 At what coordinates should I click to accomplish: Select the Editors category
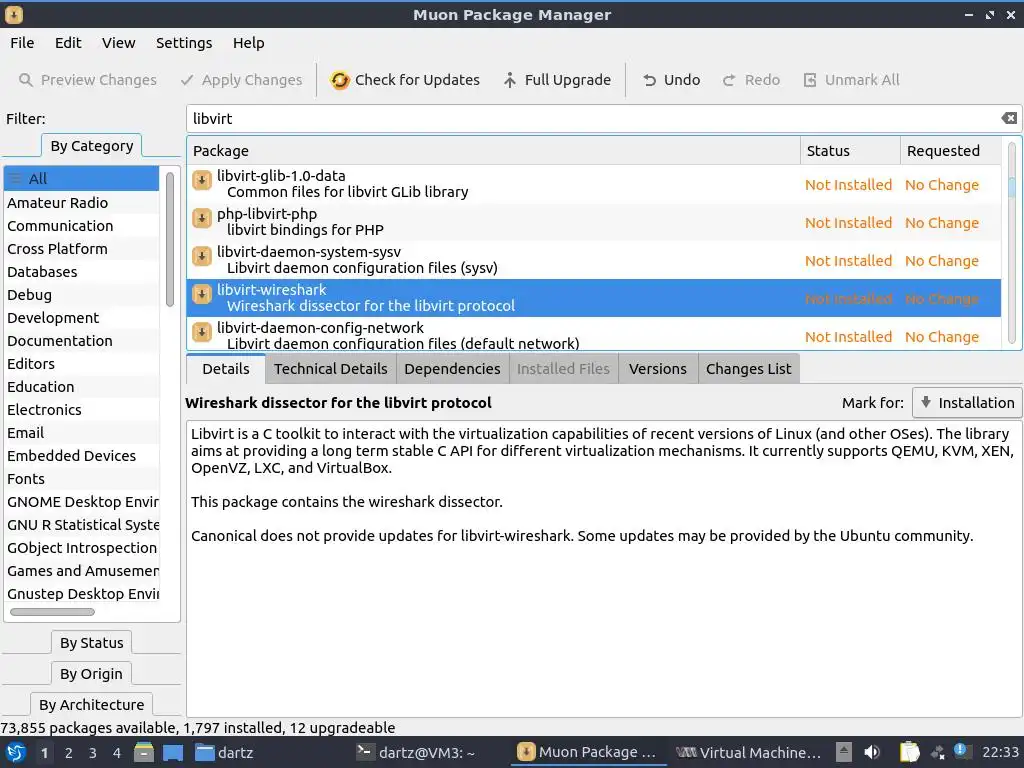tap(82, 364)
